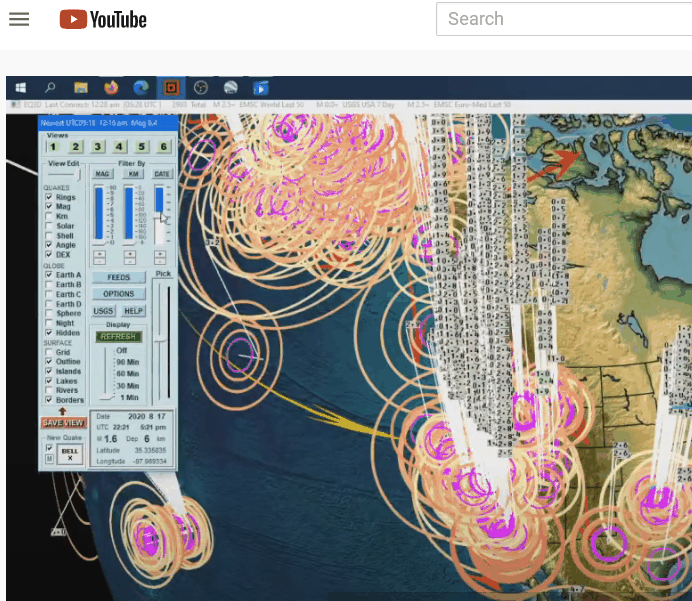Click the MAG filter button
692x601 pixels.
point(101,174)
